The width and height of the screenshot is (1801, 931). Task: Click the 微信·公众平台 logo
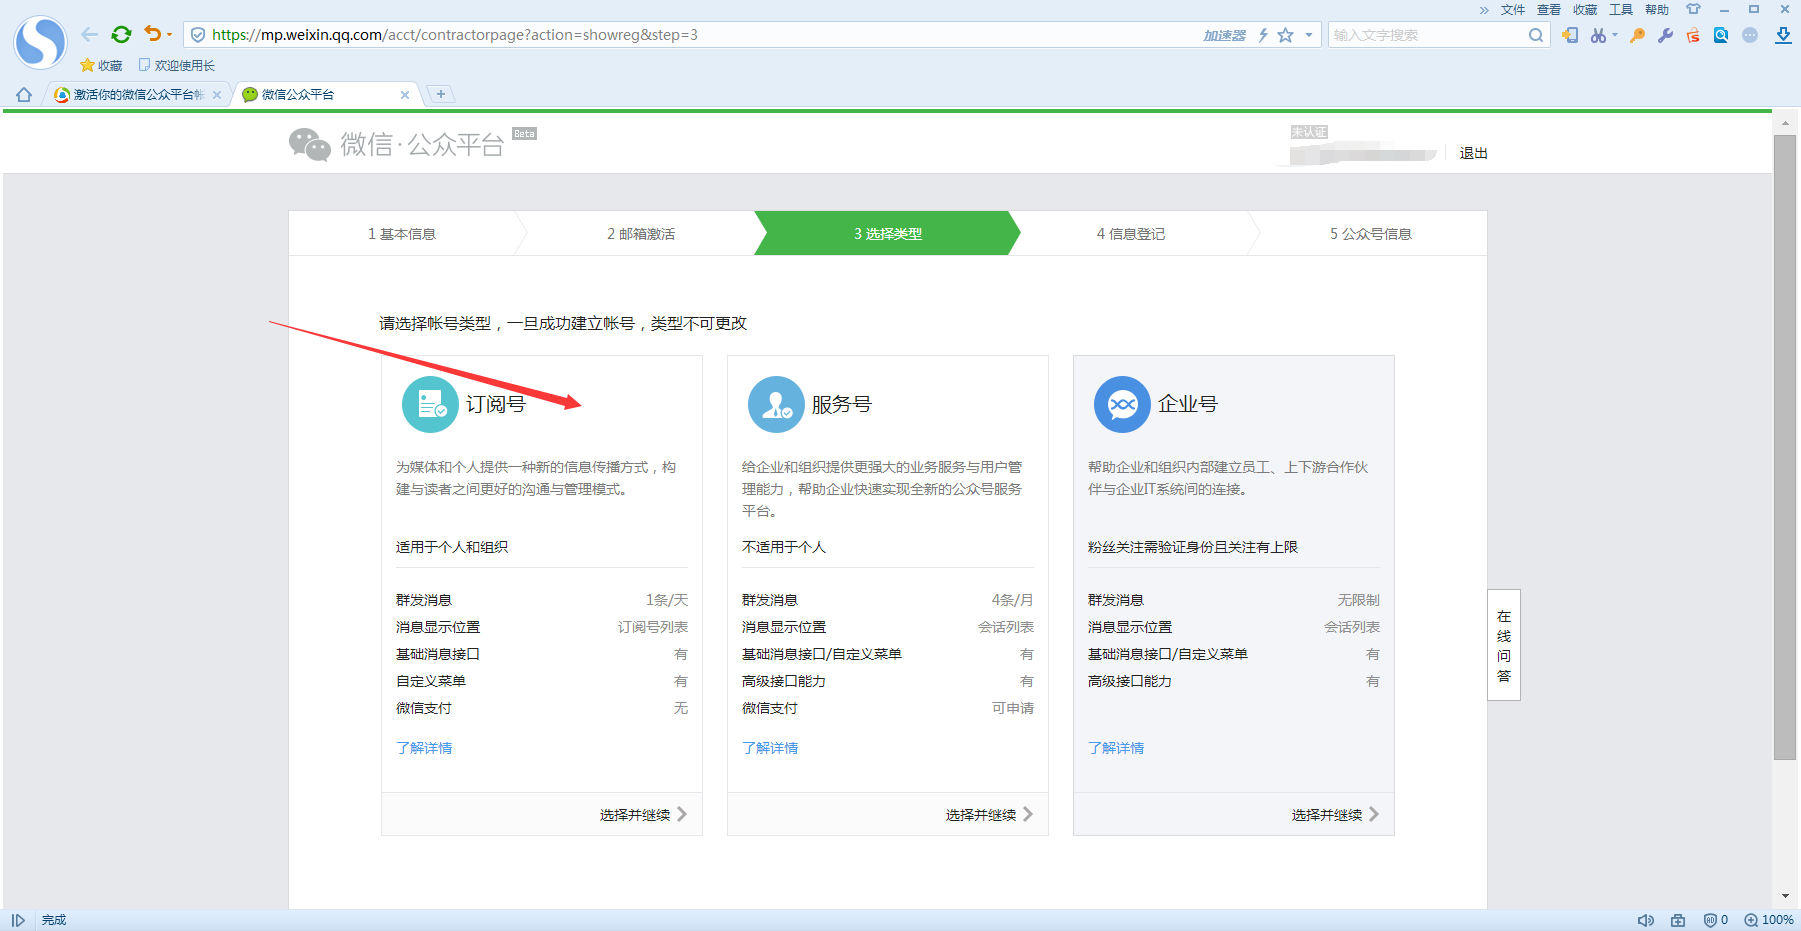pos(397,144)
